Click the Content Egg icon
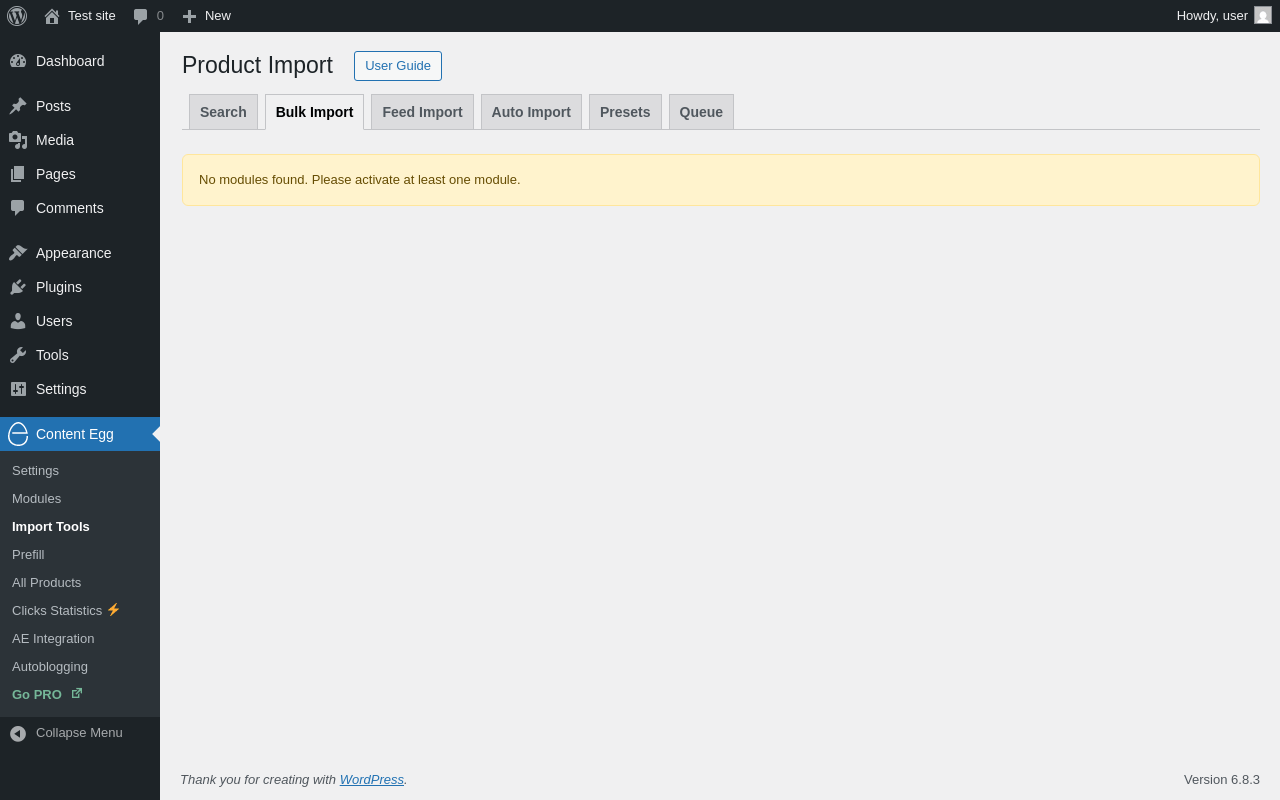The height and width of the screenshot is (800, 1280). coord(18,434)
